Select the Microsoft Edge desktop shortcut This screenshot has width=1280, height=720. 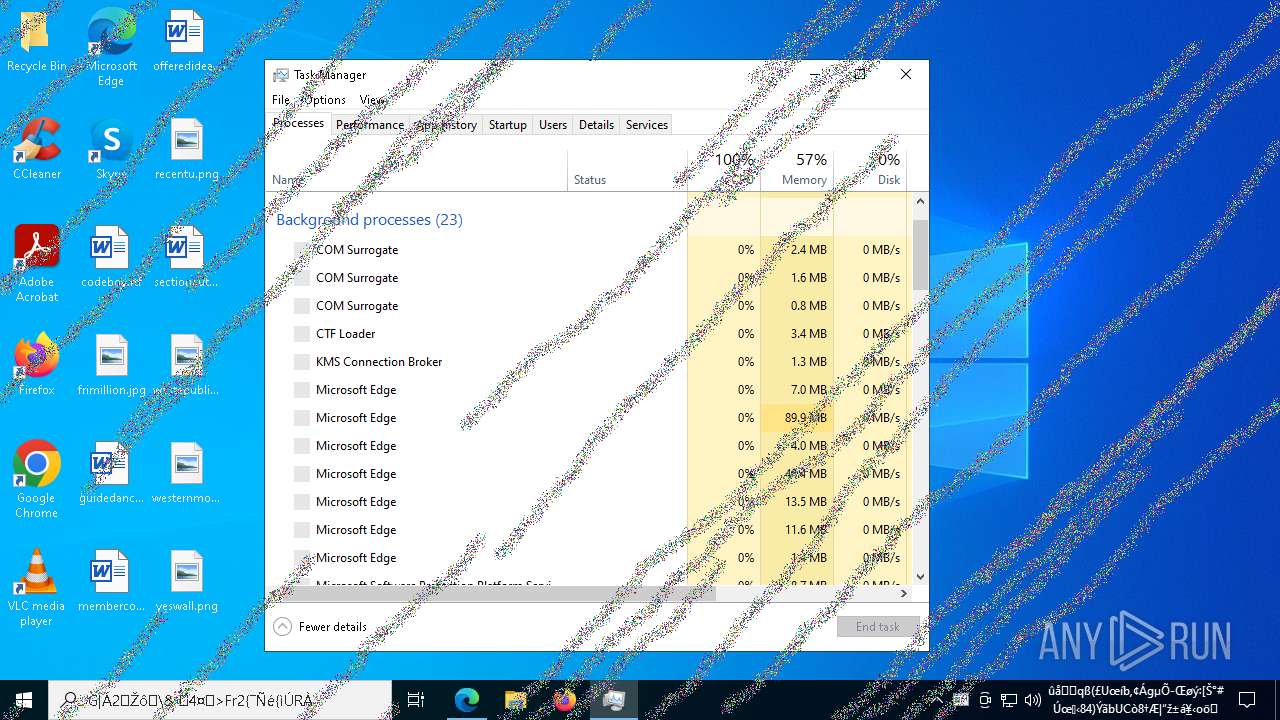pos(111,48)
